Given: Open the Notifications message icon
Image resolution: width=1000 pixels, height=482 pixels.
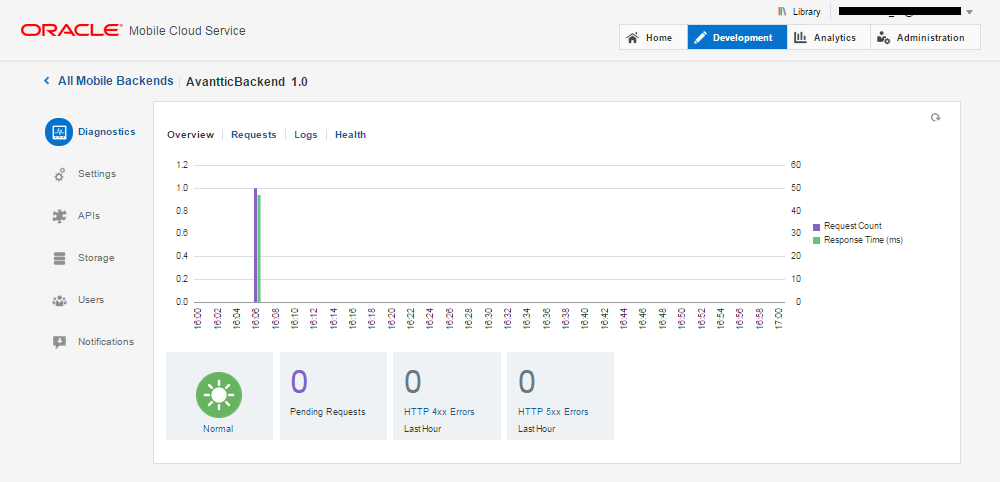Looking at the screenshot, I should coord(59,342).
